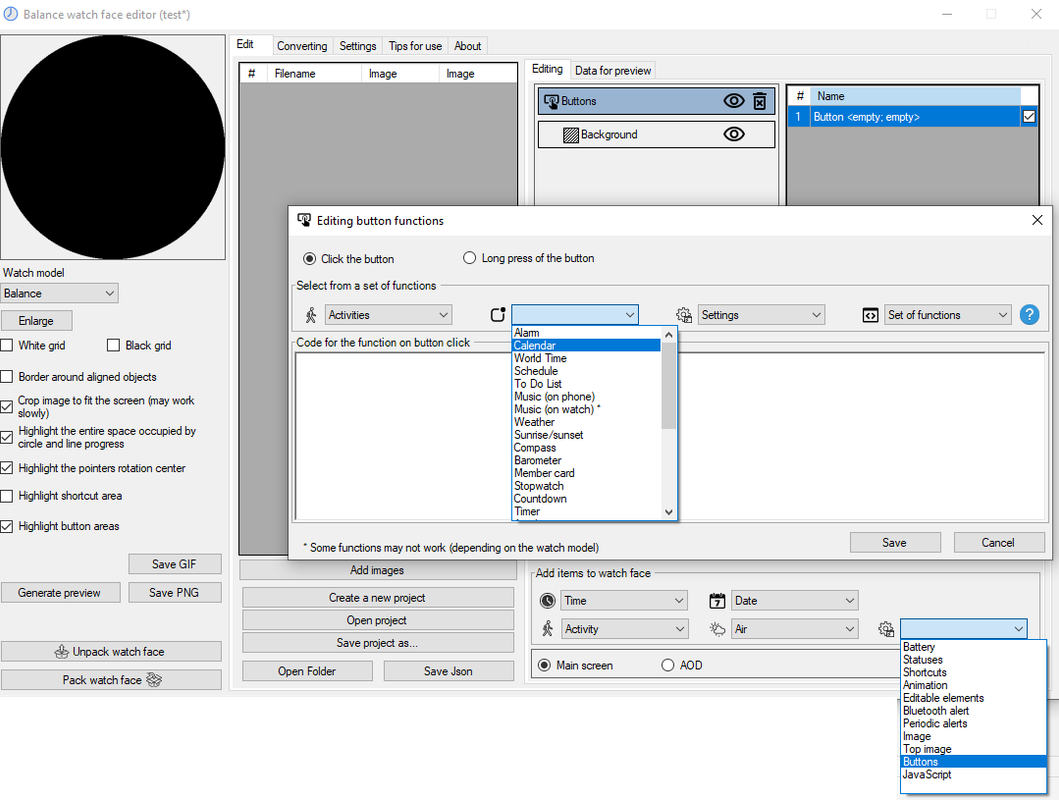The height and width of the screenshot is (800, 1059).
Task: Click the calendar icon beside Date dropdown
Action: point(717,600)
